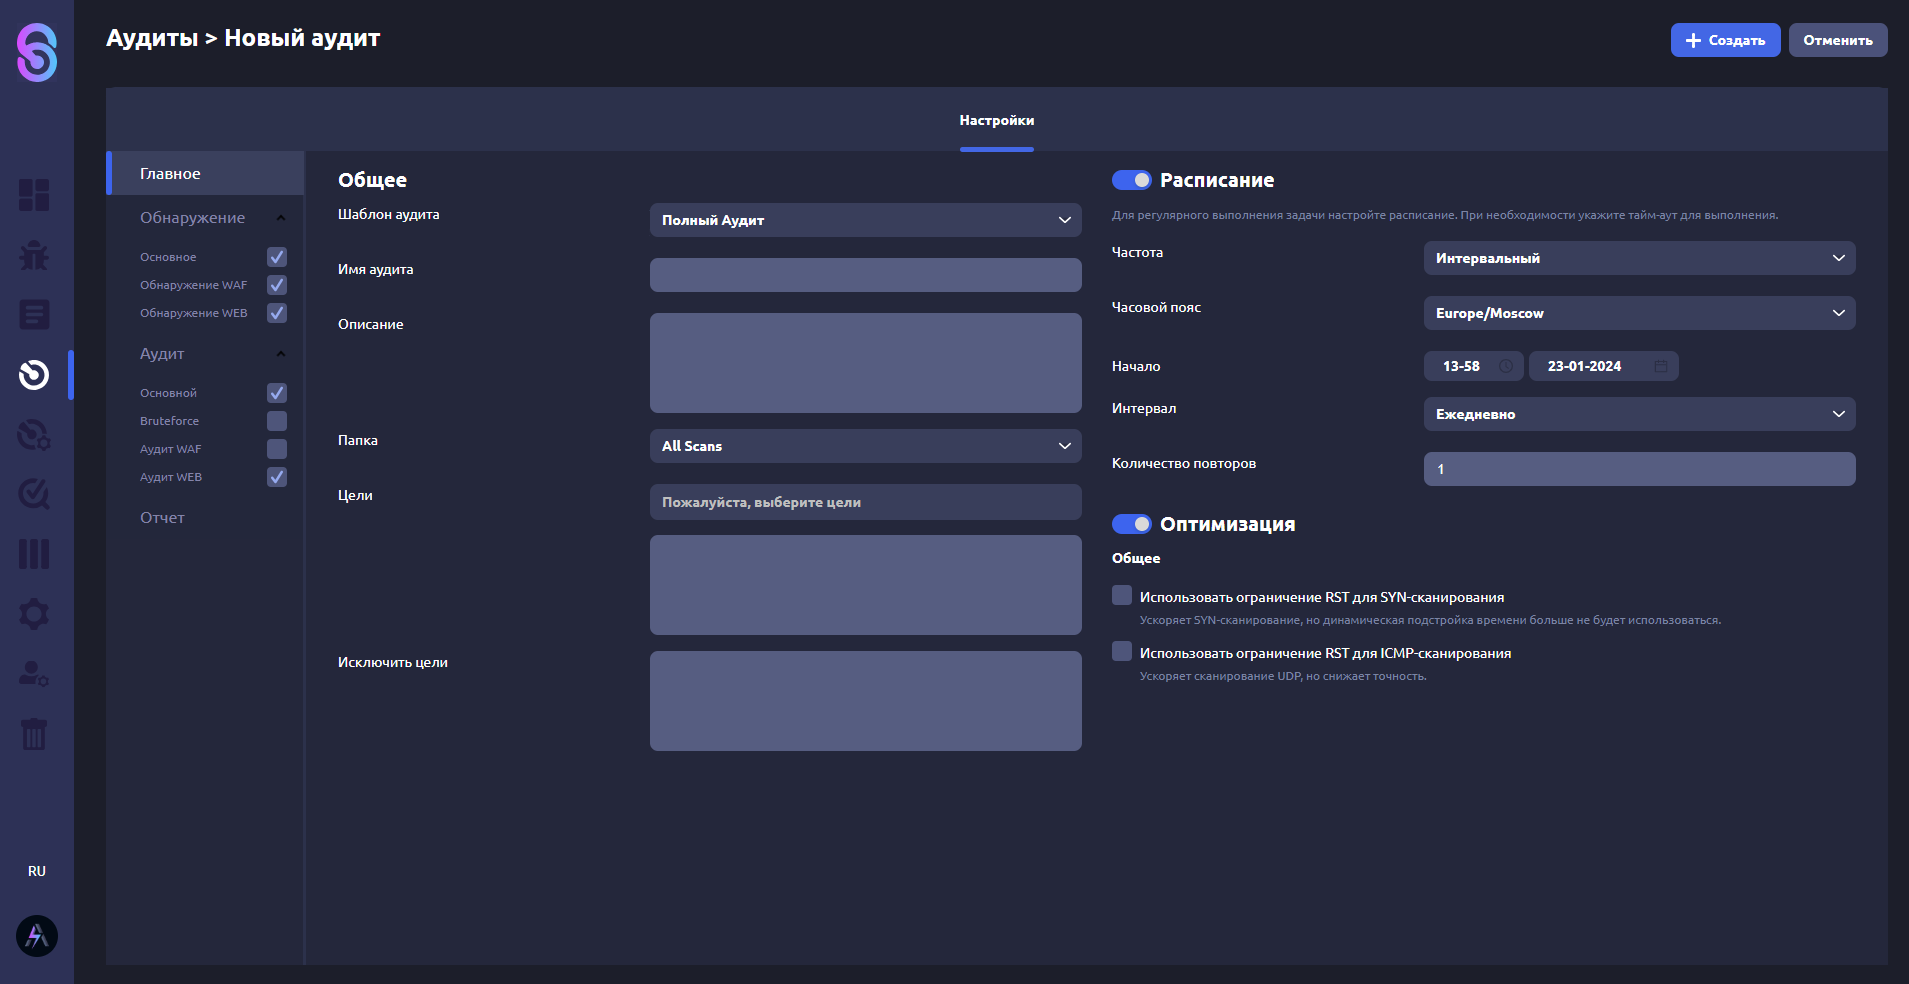Image resolution: width=1909 pixels, height=984 pixels.
Task: Select the Настройки tab
Action: pos(997,120)
